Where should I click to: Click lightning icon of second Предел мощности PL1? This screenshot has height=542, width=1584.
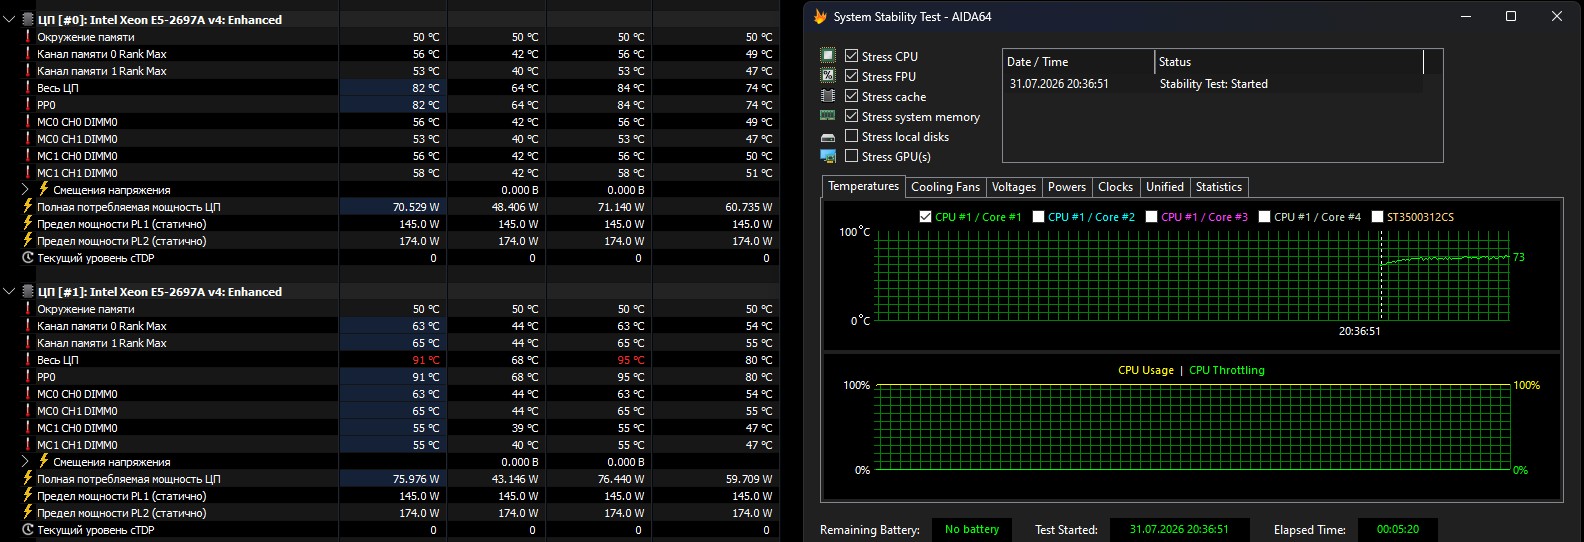click(x=28, y=495)
